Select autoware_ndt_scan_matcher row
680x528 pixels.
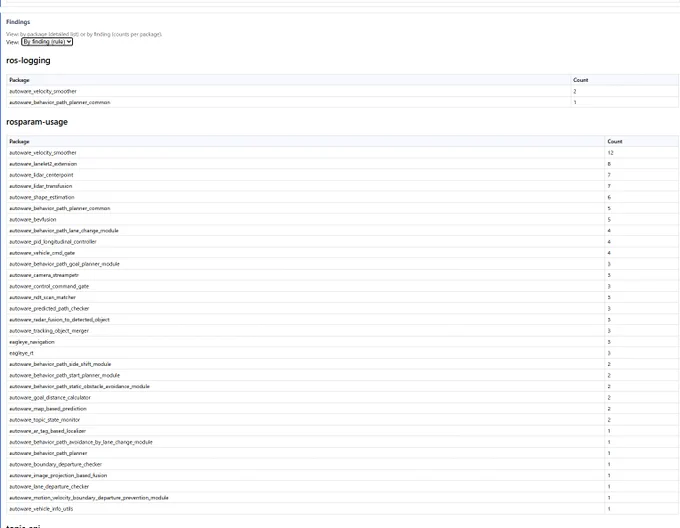(343, 297)
